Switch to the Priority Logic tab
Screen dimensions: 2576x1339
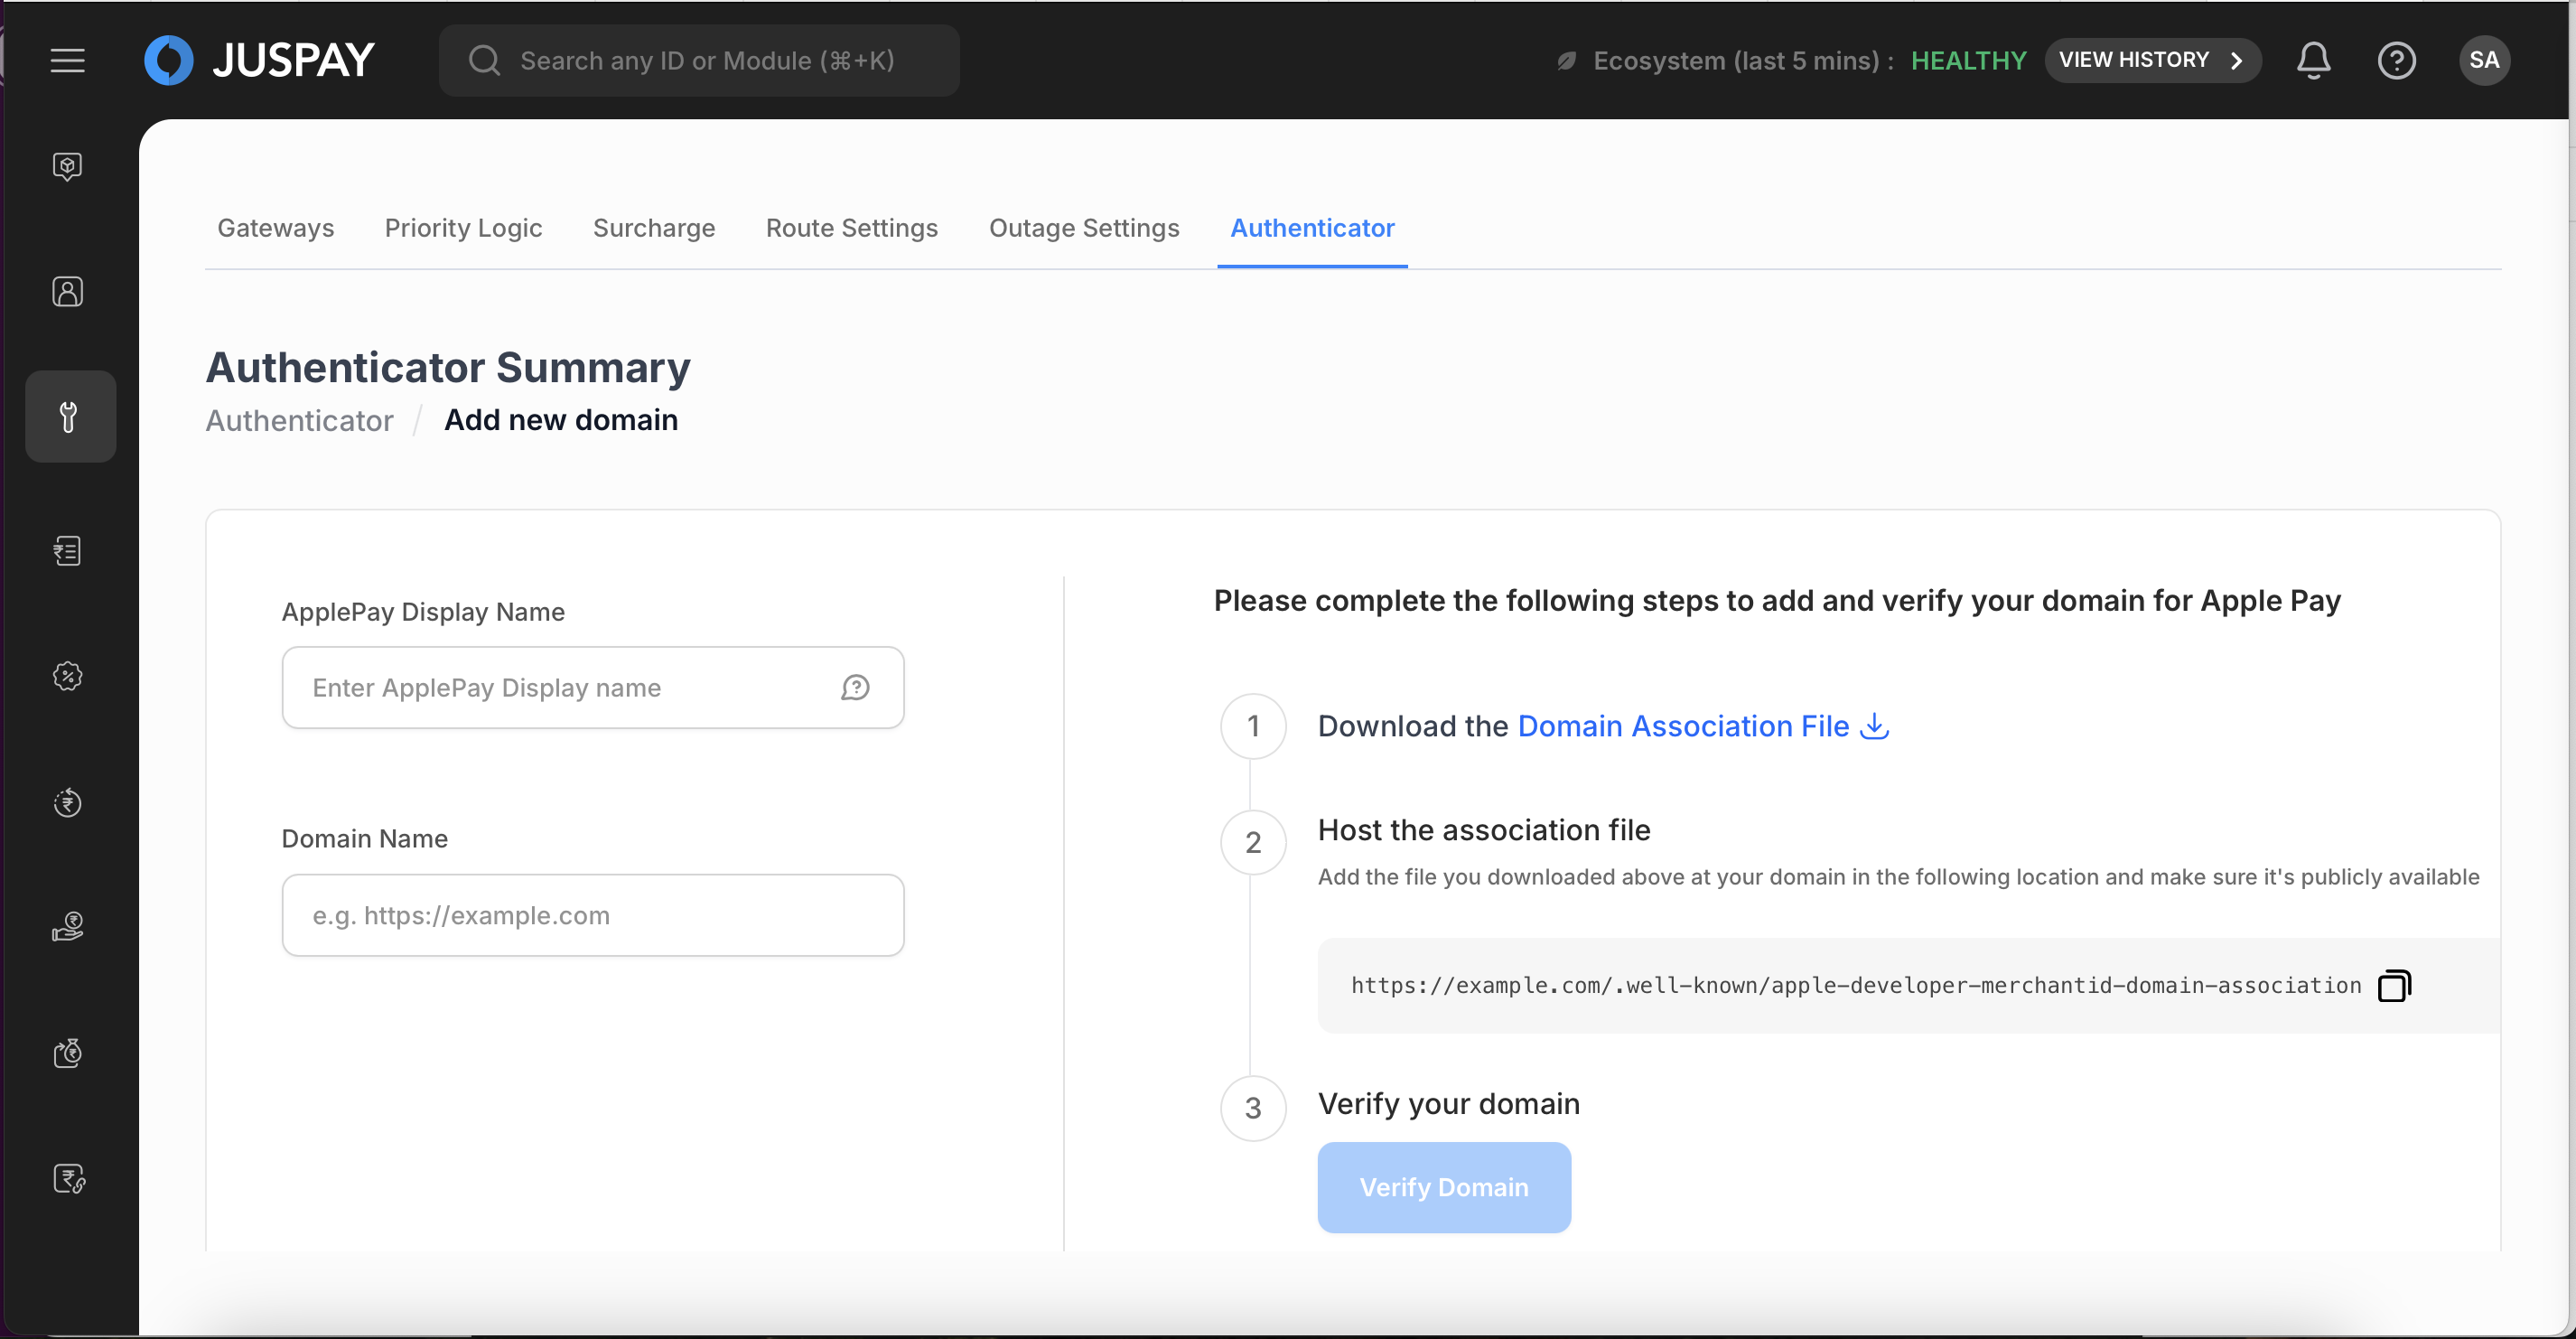coord(463,228)
